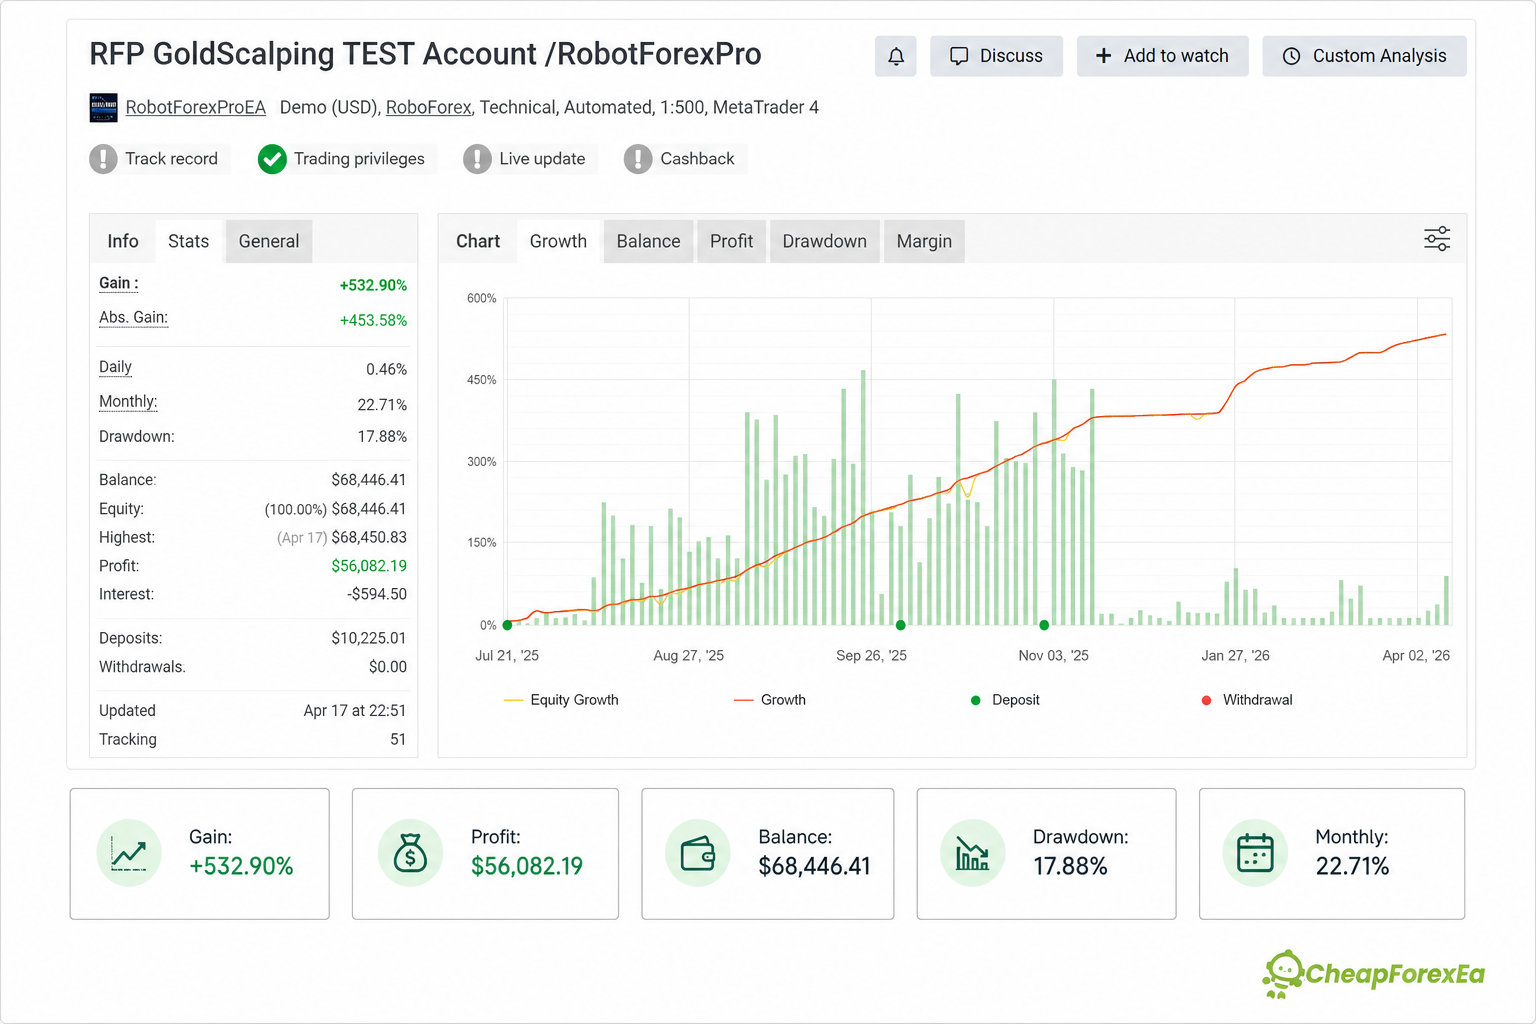The height and width of the screenshot is (1024, 1536).
Task: Click the Profit money bag icon
Action: pyautogui.click(x=410, y=853)
